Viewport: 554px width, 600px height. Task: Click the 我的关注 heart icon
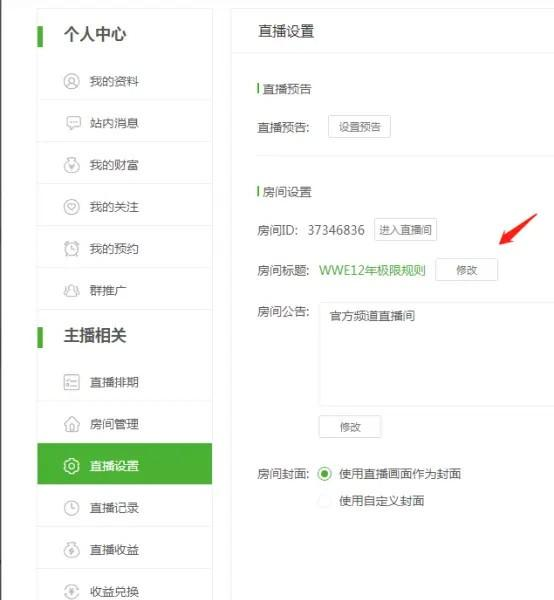(x=72, y=207)
